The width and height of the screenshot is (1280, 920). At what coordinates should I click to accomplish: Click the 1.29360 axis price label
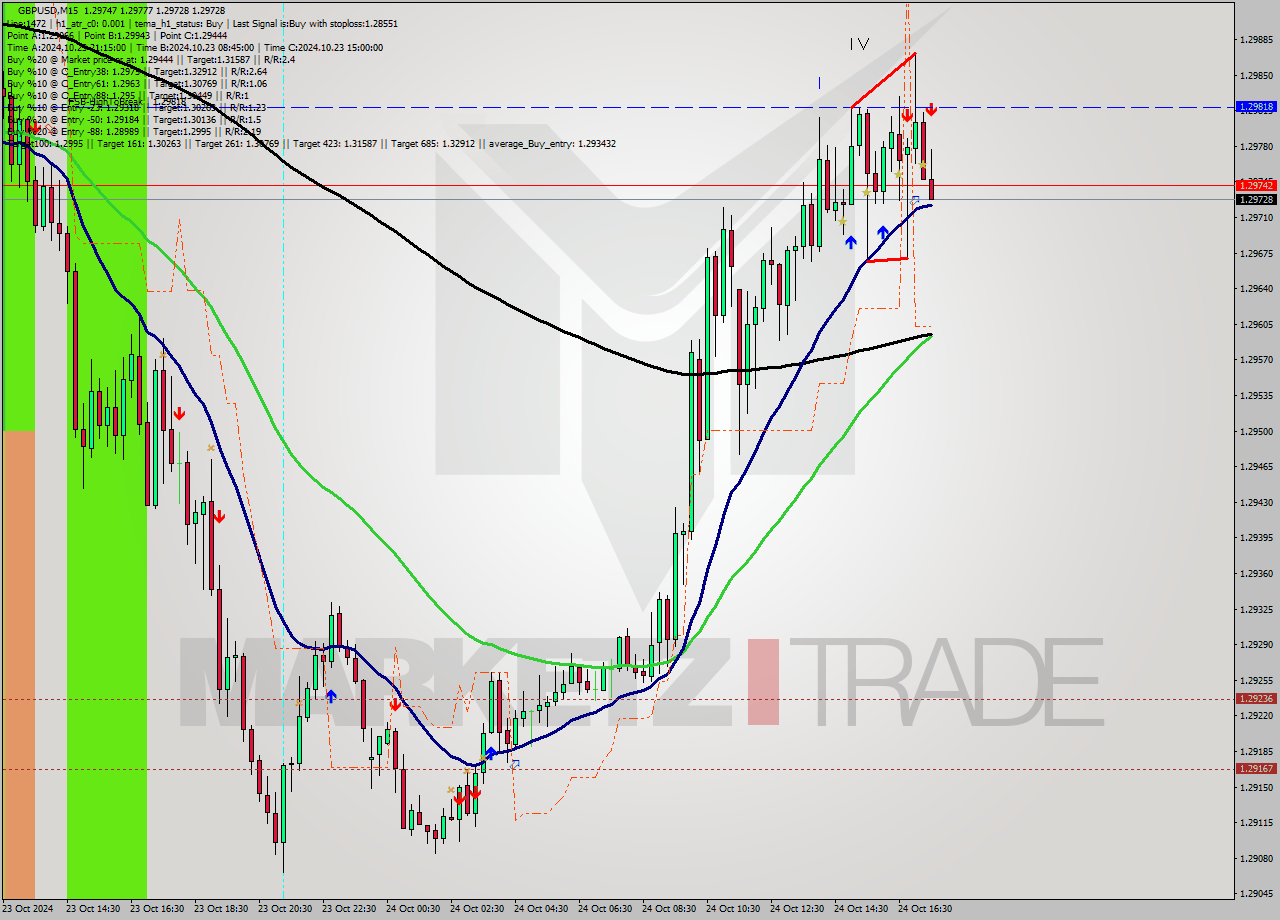coord(1256,573)
